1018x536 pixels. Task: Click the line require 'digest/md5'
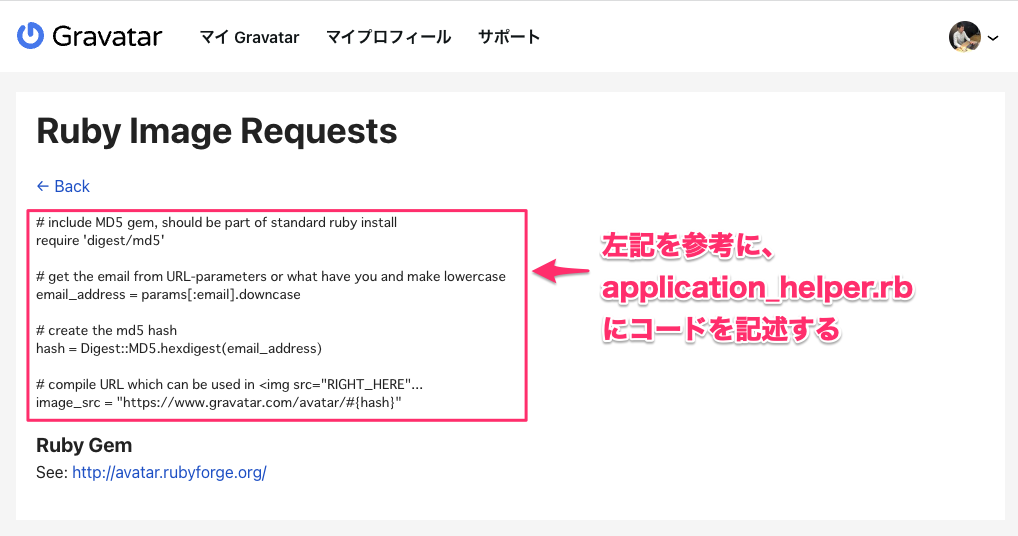(100, 240)
